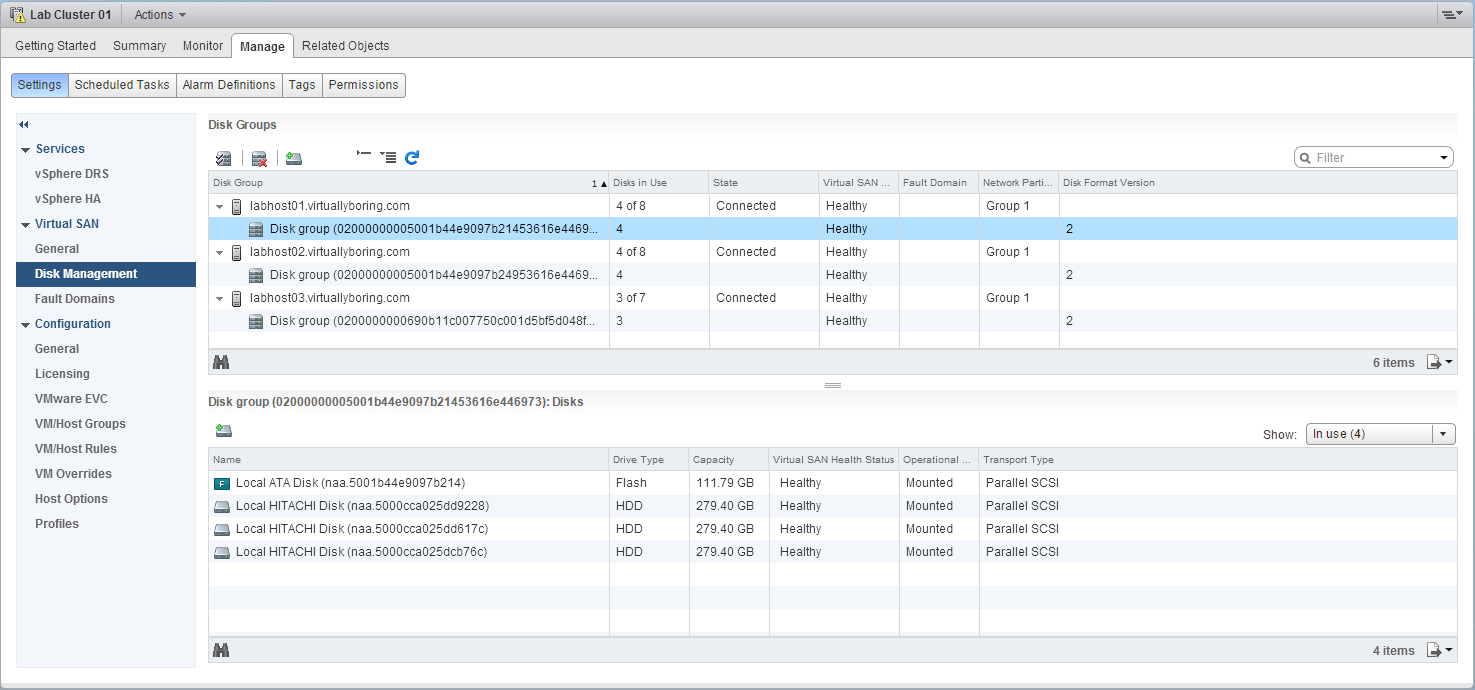Collapse the labhost01.virtuallyboring.com node
This screenshot has height=690, width=1475.
tap(219, 207)
